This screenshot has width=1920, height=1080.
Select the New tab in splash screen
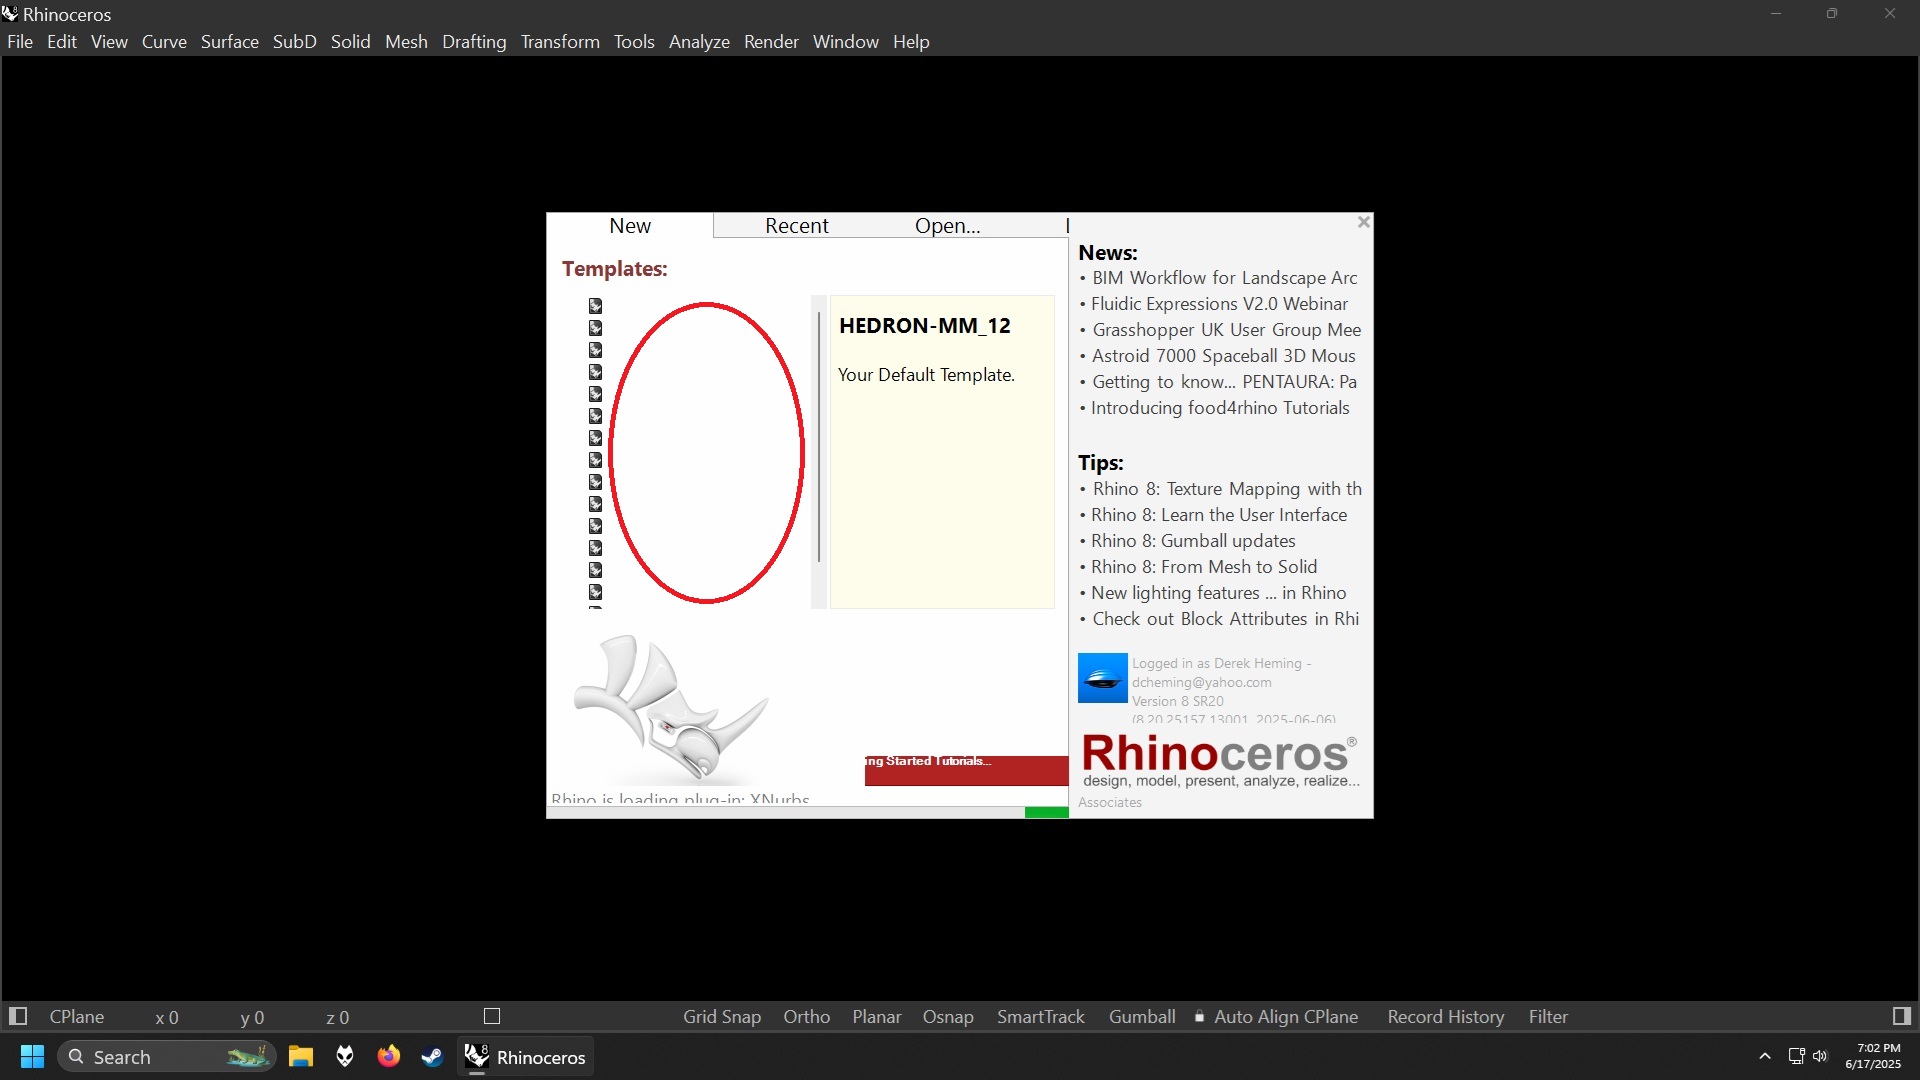pos(630,226)
